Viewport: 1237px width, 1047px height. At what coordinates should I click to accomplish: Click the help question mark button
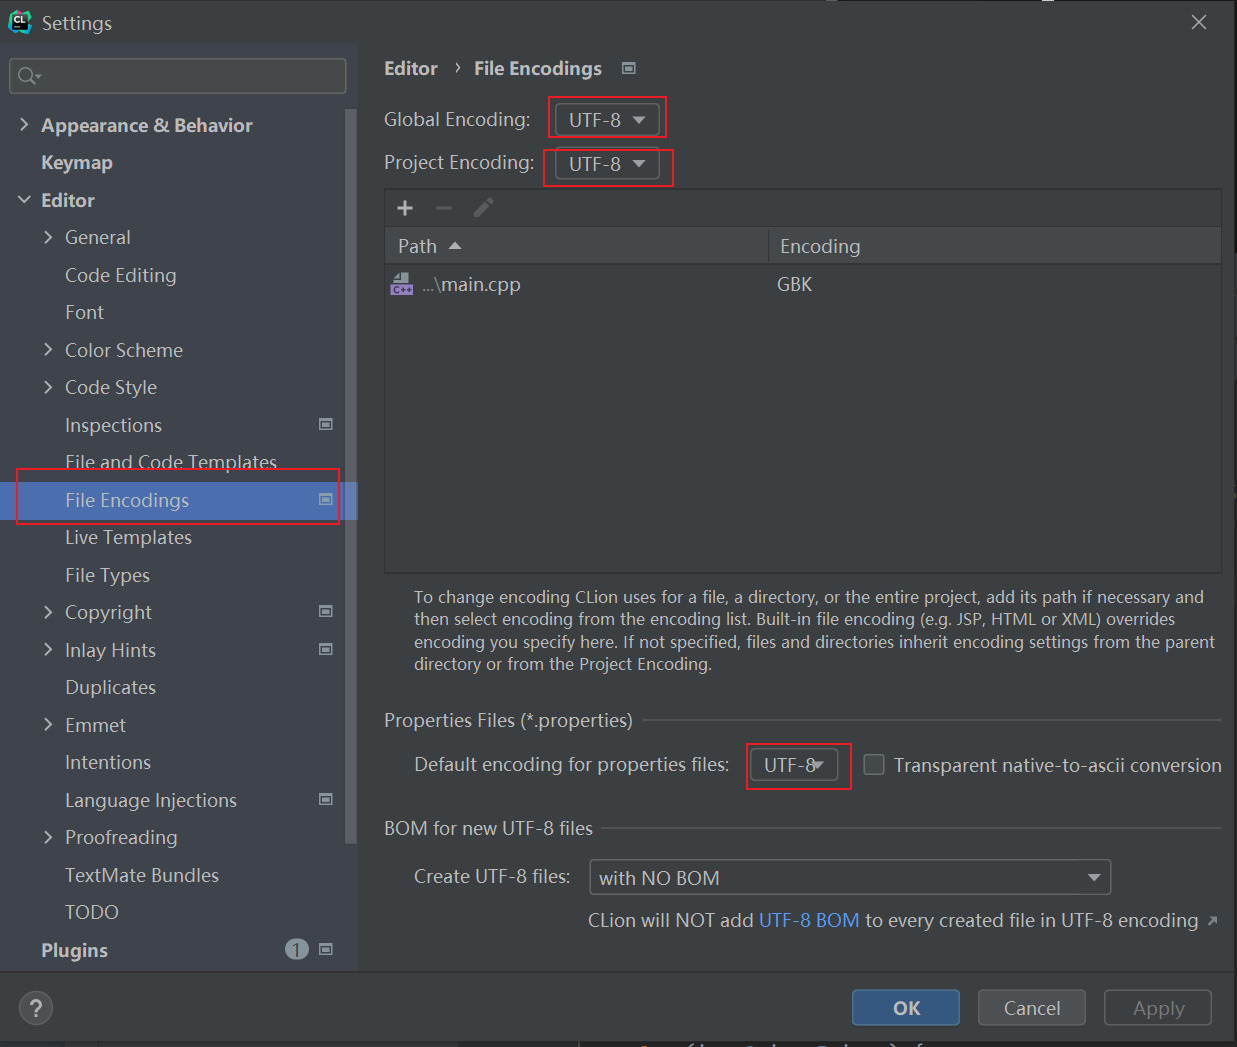(x=36, y=1008)
